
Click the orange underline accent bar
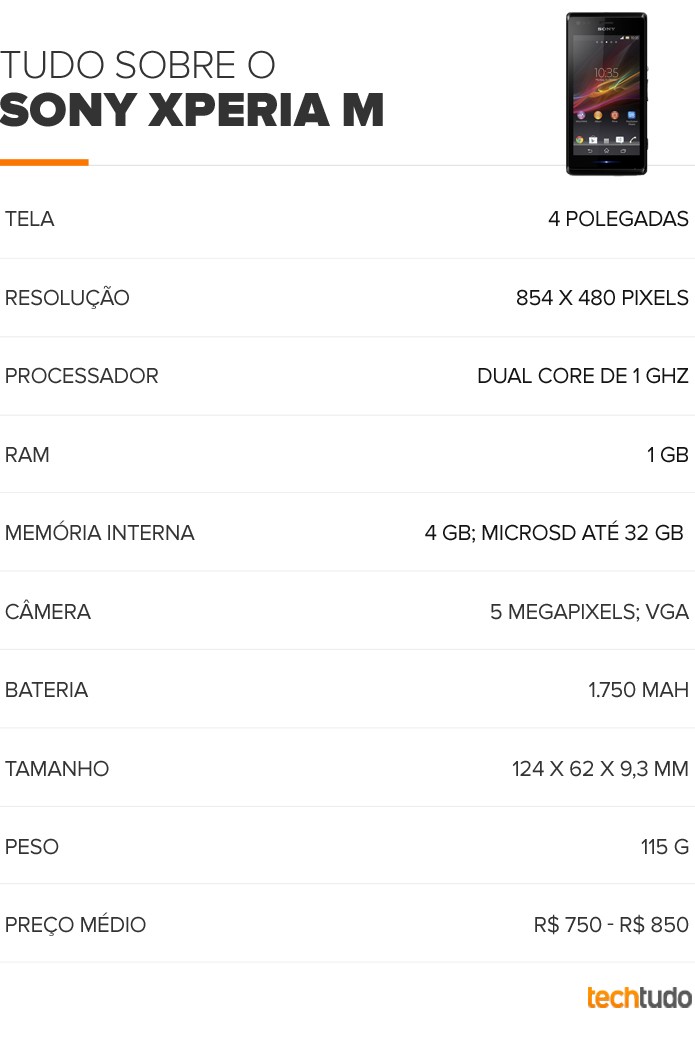(44, 162)
